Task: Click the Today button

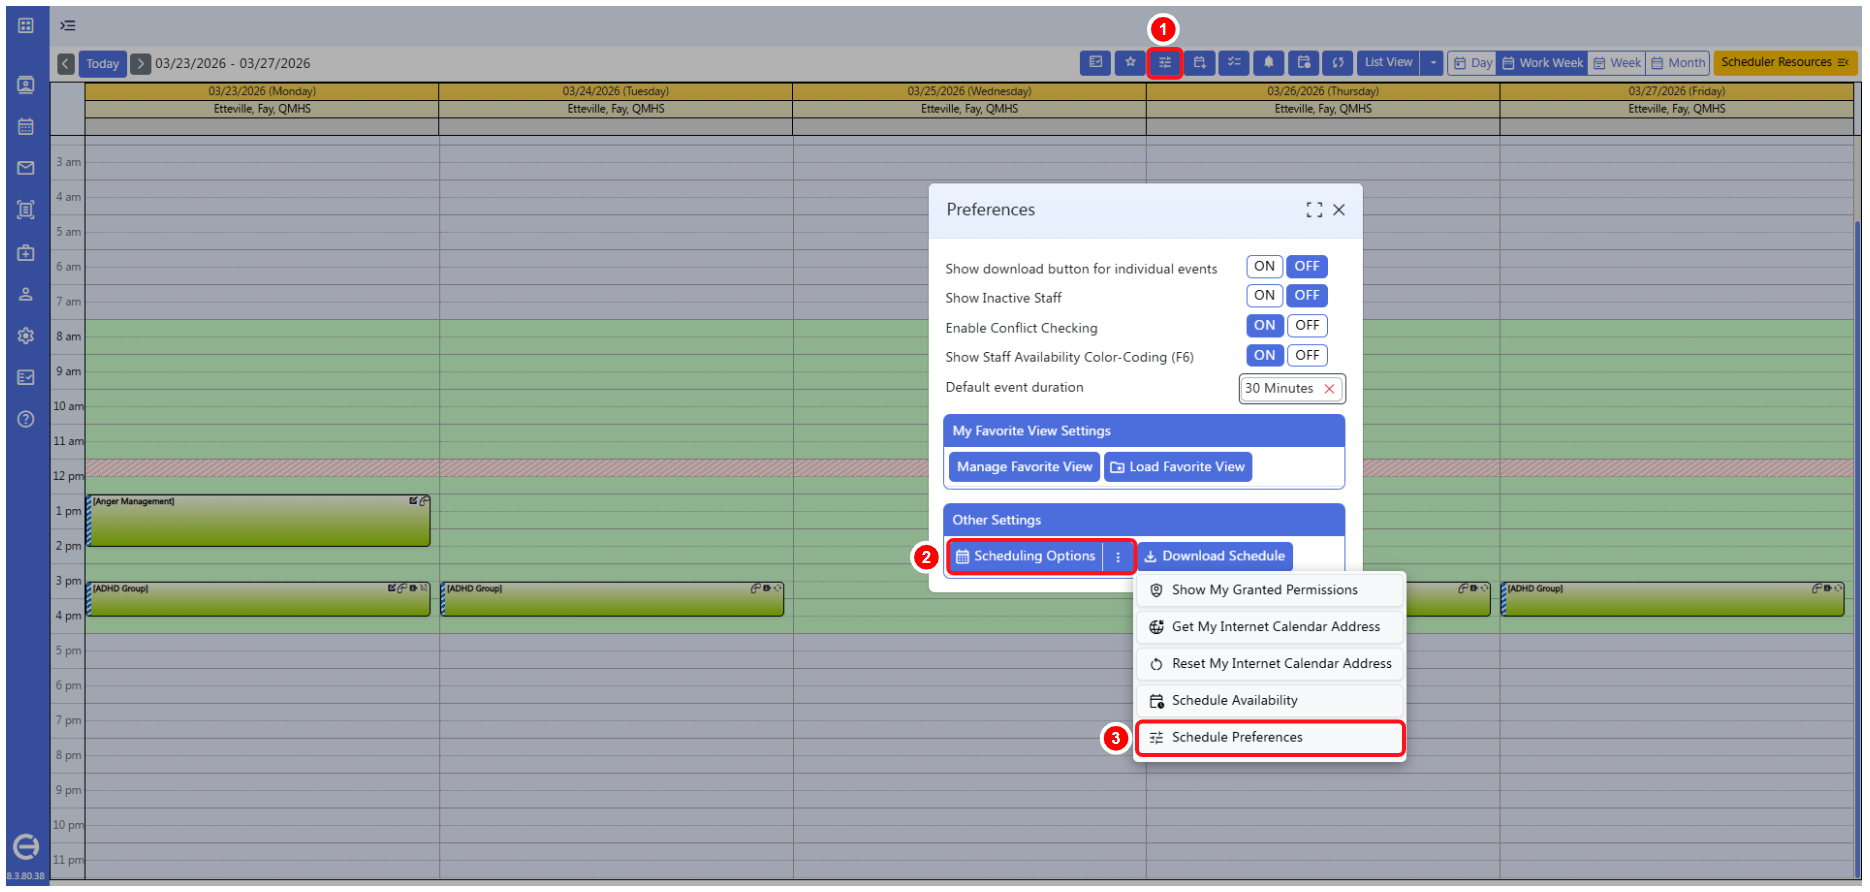Action: point(102,64)
